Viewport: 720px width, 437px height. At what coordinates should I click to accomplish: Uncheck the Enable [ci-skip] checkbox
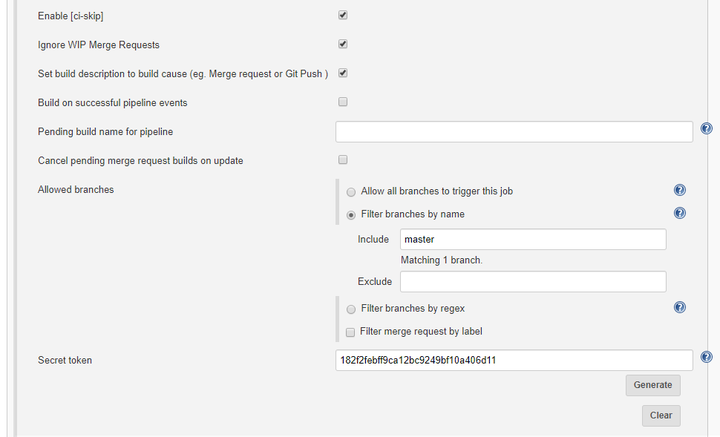click(343, 16)
